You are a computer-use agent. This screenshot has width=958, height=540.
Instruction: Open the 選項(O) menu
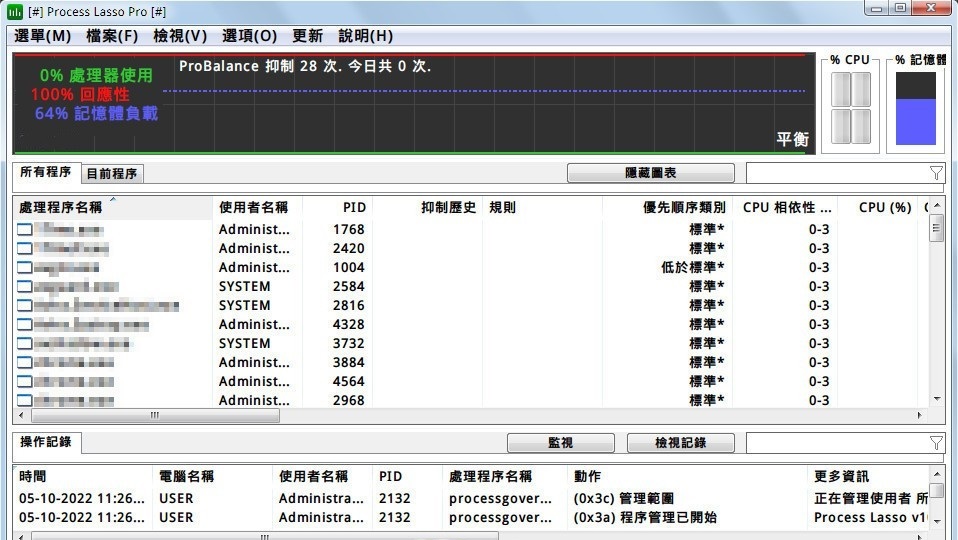click(x=249, y=36)
